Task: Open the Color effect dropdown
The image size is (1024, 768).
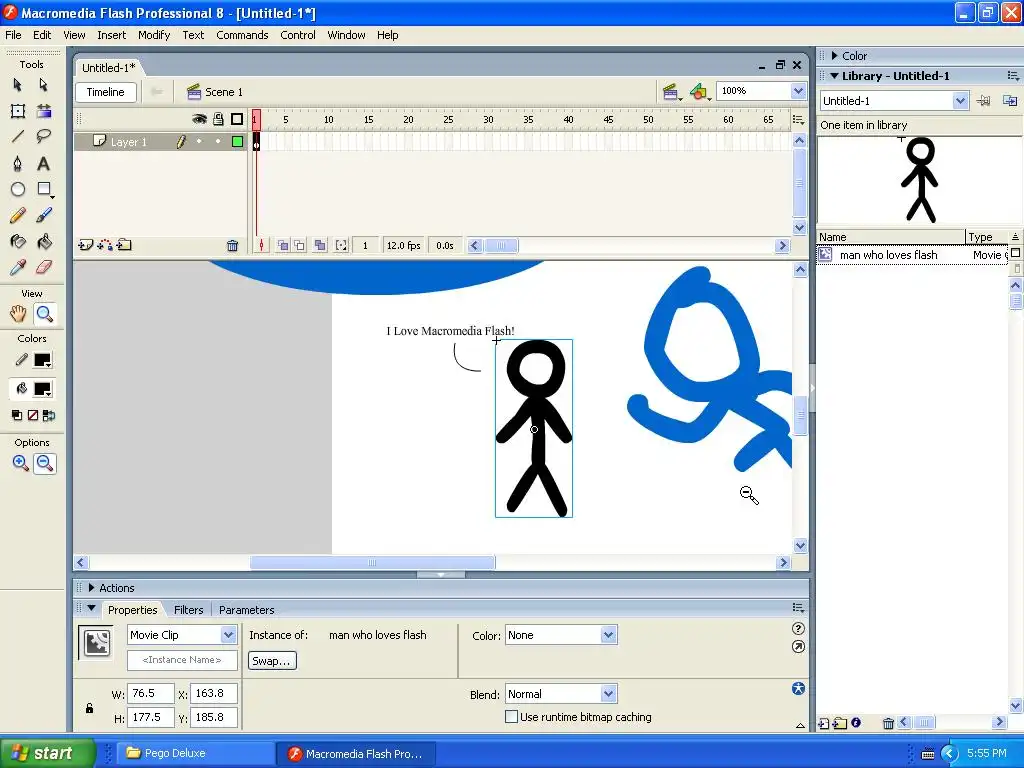Action: (608, 635)
